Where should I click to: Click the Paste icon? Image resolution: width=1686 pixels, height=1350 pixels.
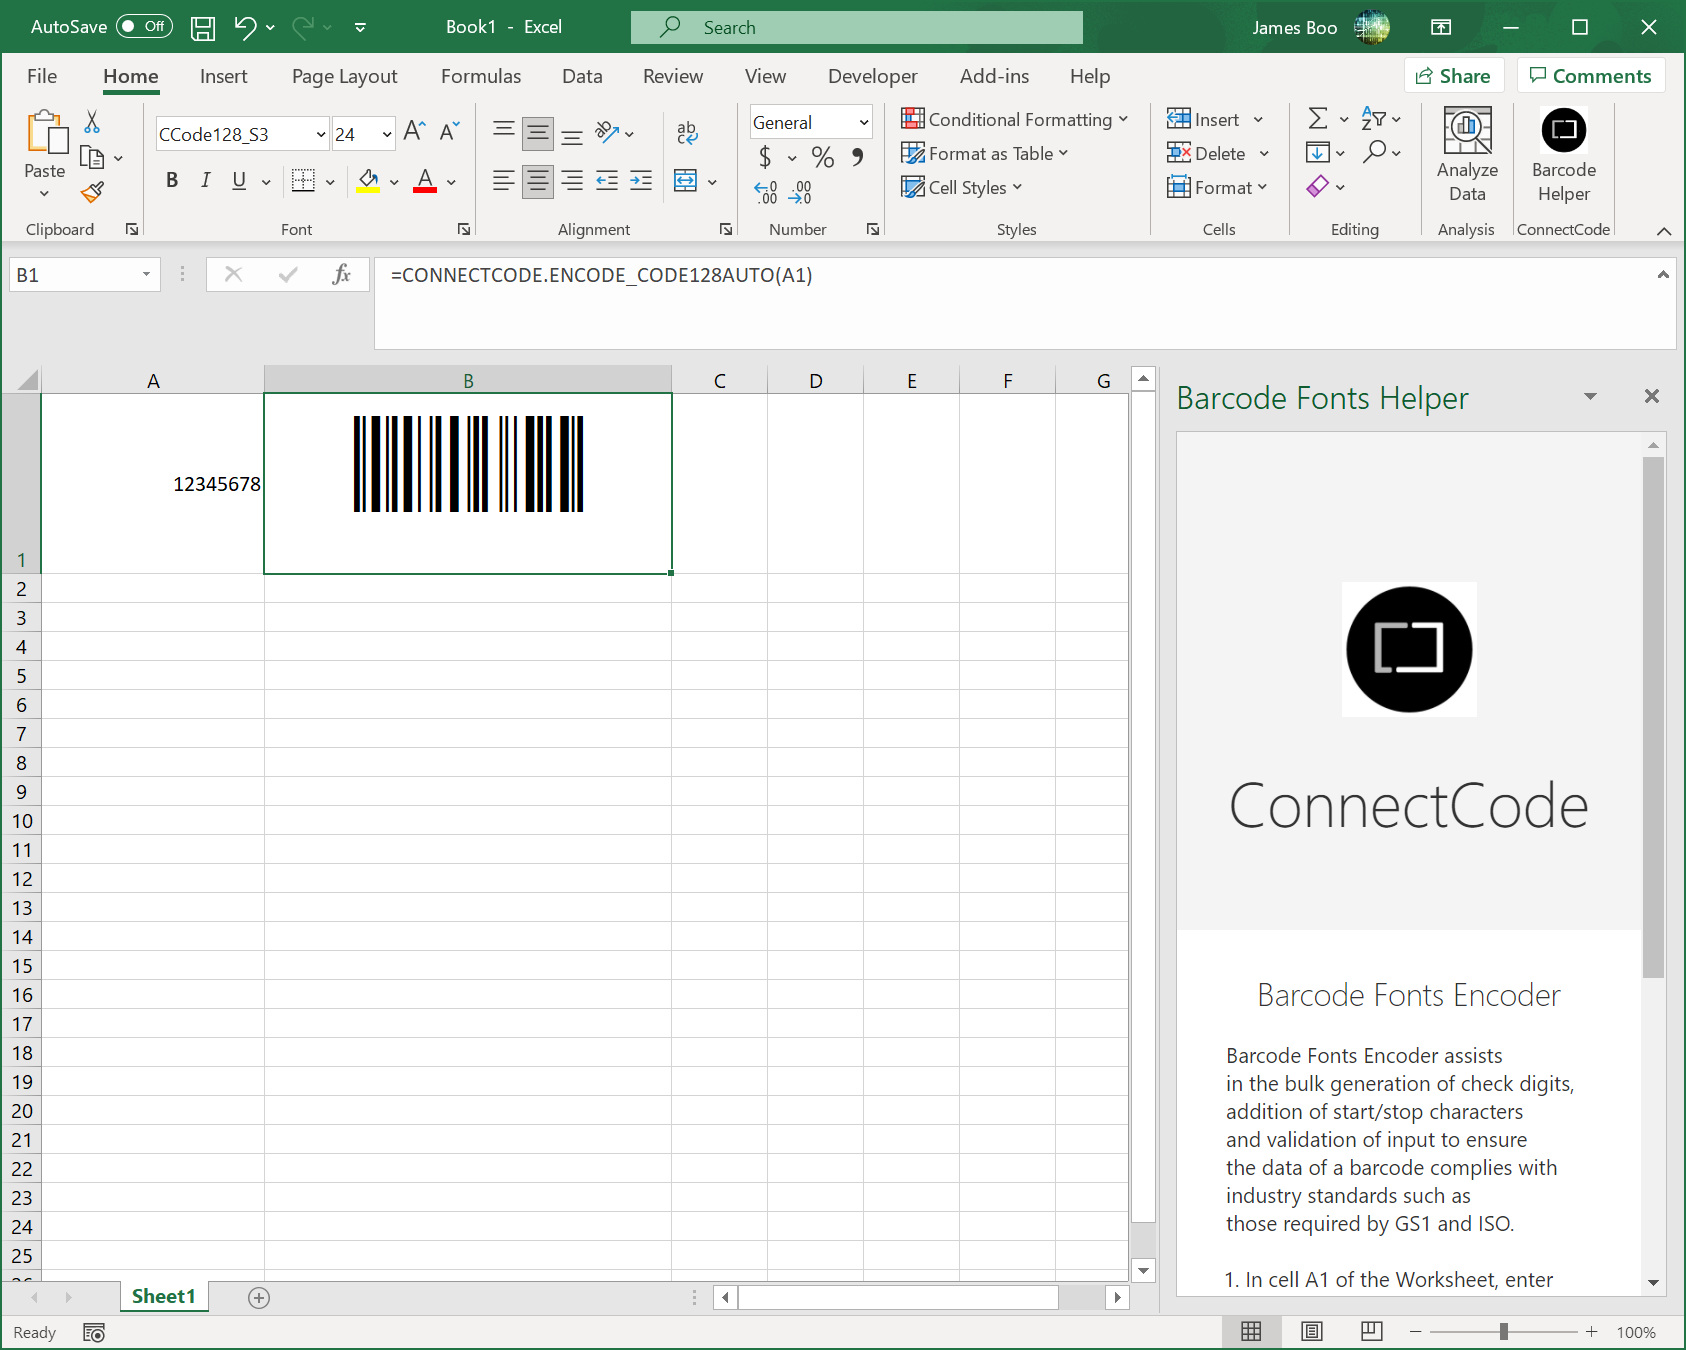coord(45,134)
